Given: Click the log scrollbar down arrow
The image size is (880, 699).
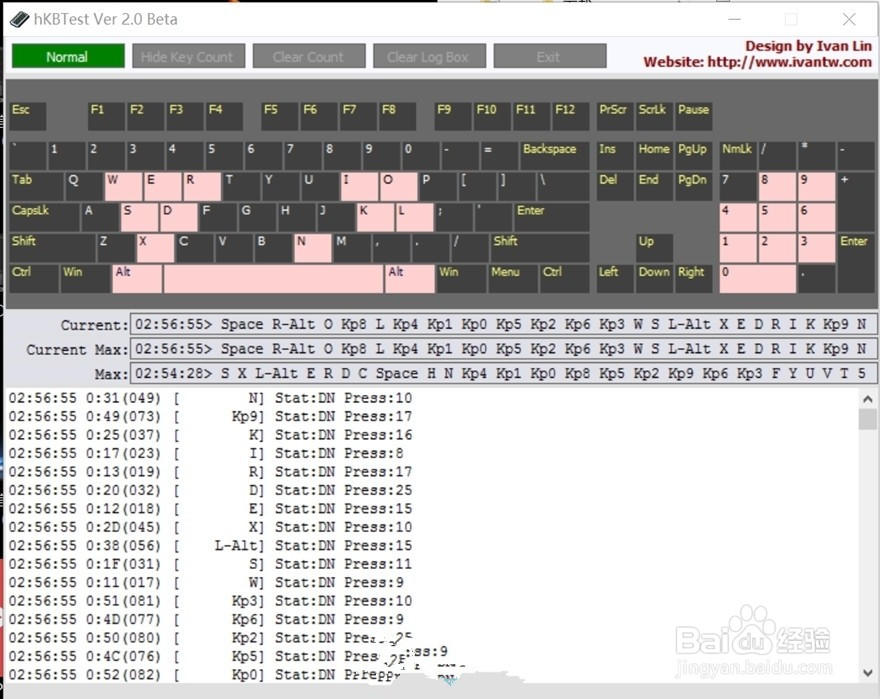Looking at the screenshot, I should [868, 673].
